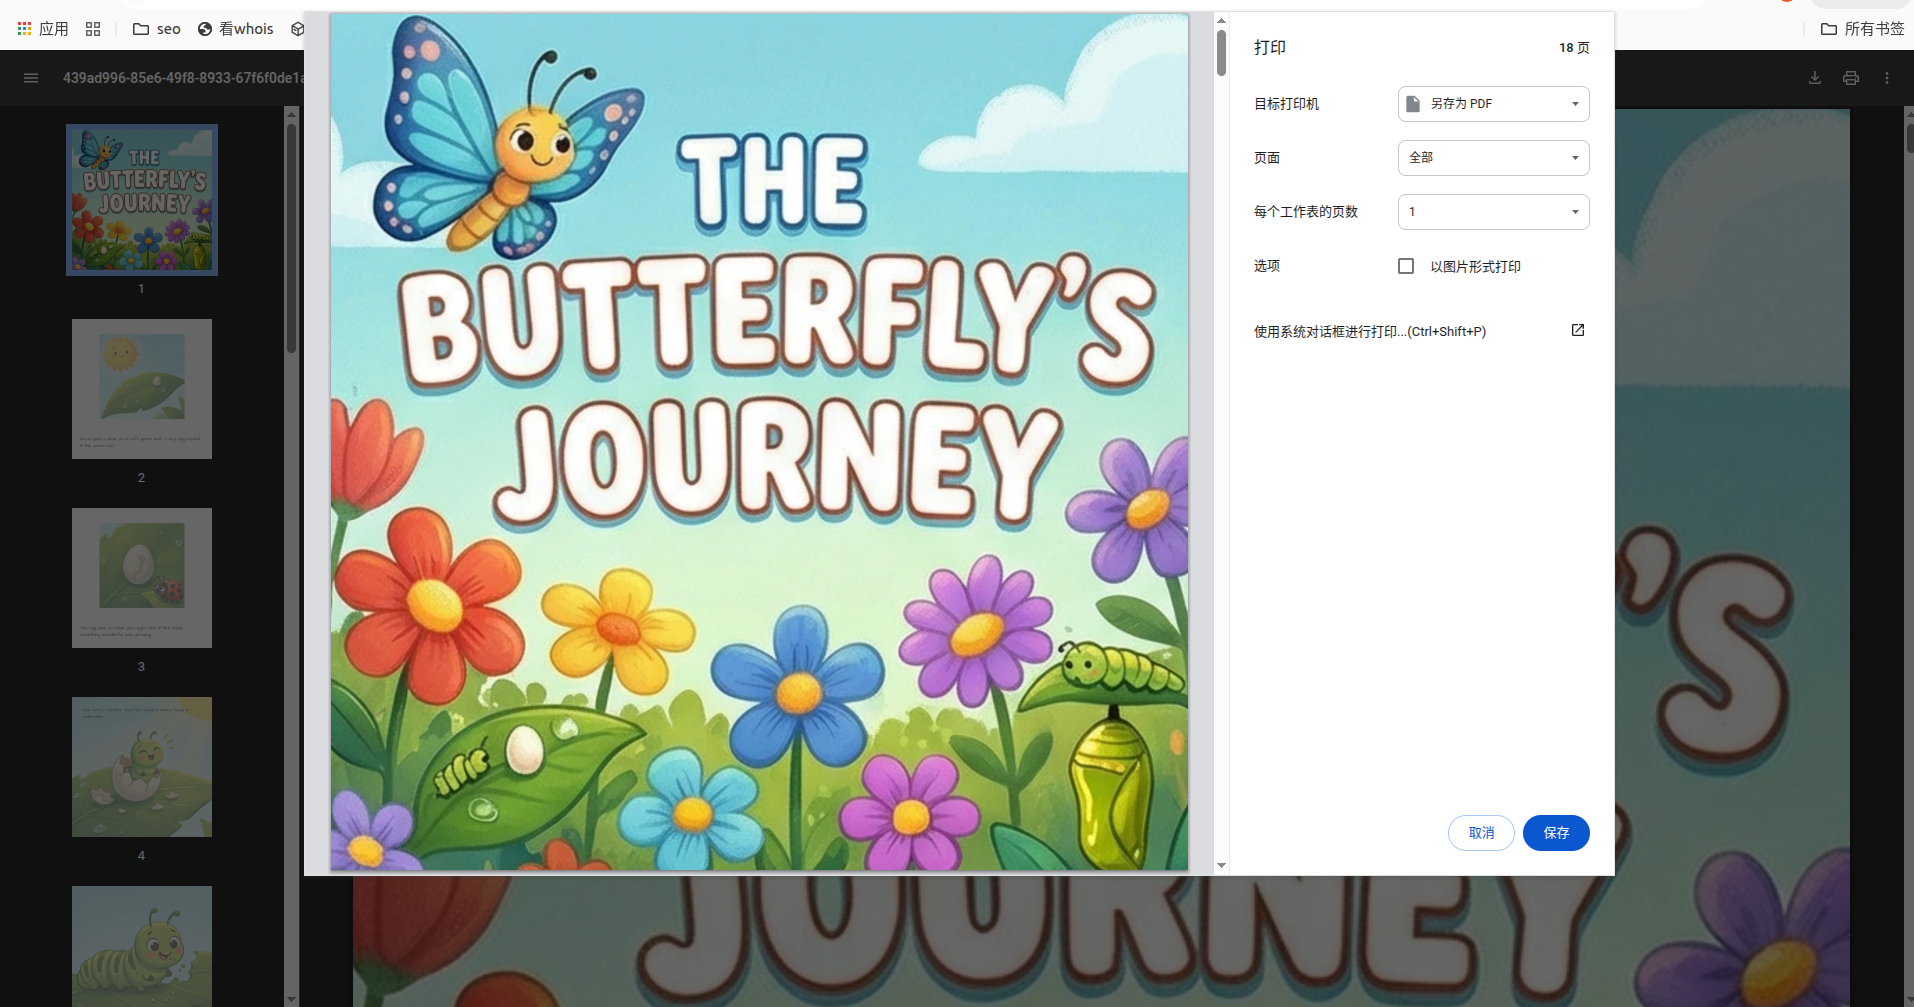Toggle the PDF sidebar hamburger menu

pyautogui.click(x=31, y=78)
